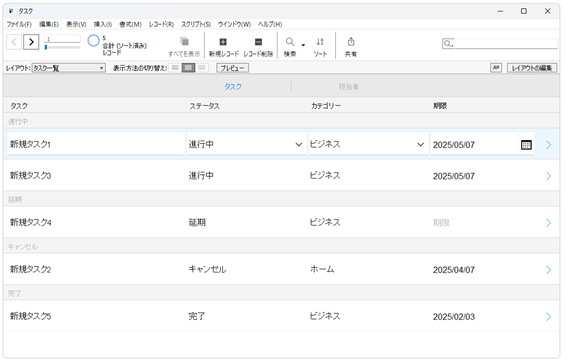Click the found set circle icon
The height and width of the screenshot is (362, 567).
93,41
